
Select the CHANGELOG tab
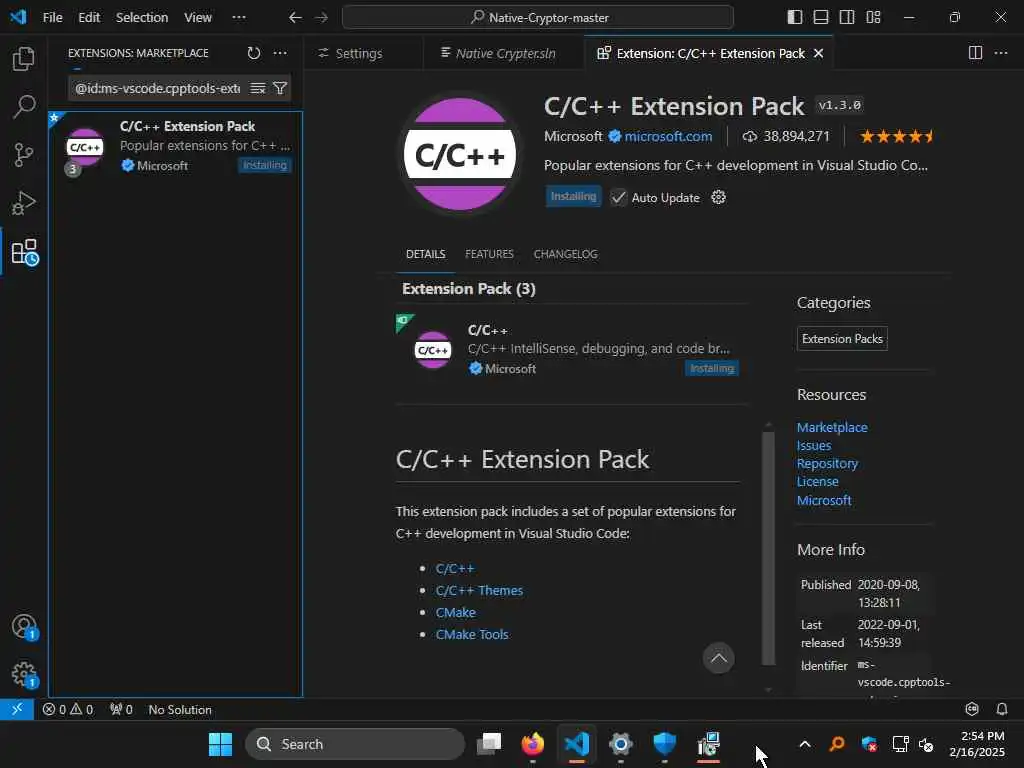pos(566,254)
